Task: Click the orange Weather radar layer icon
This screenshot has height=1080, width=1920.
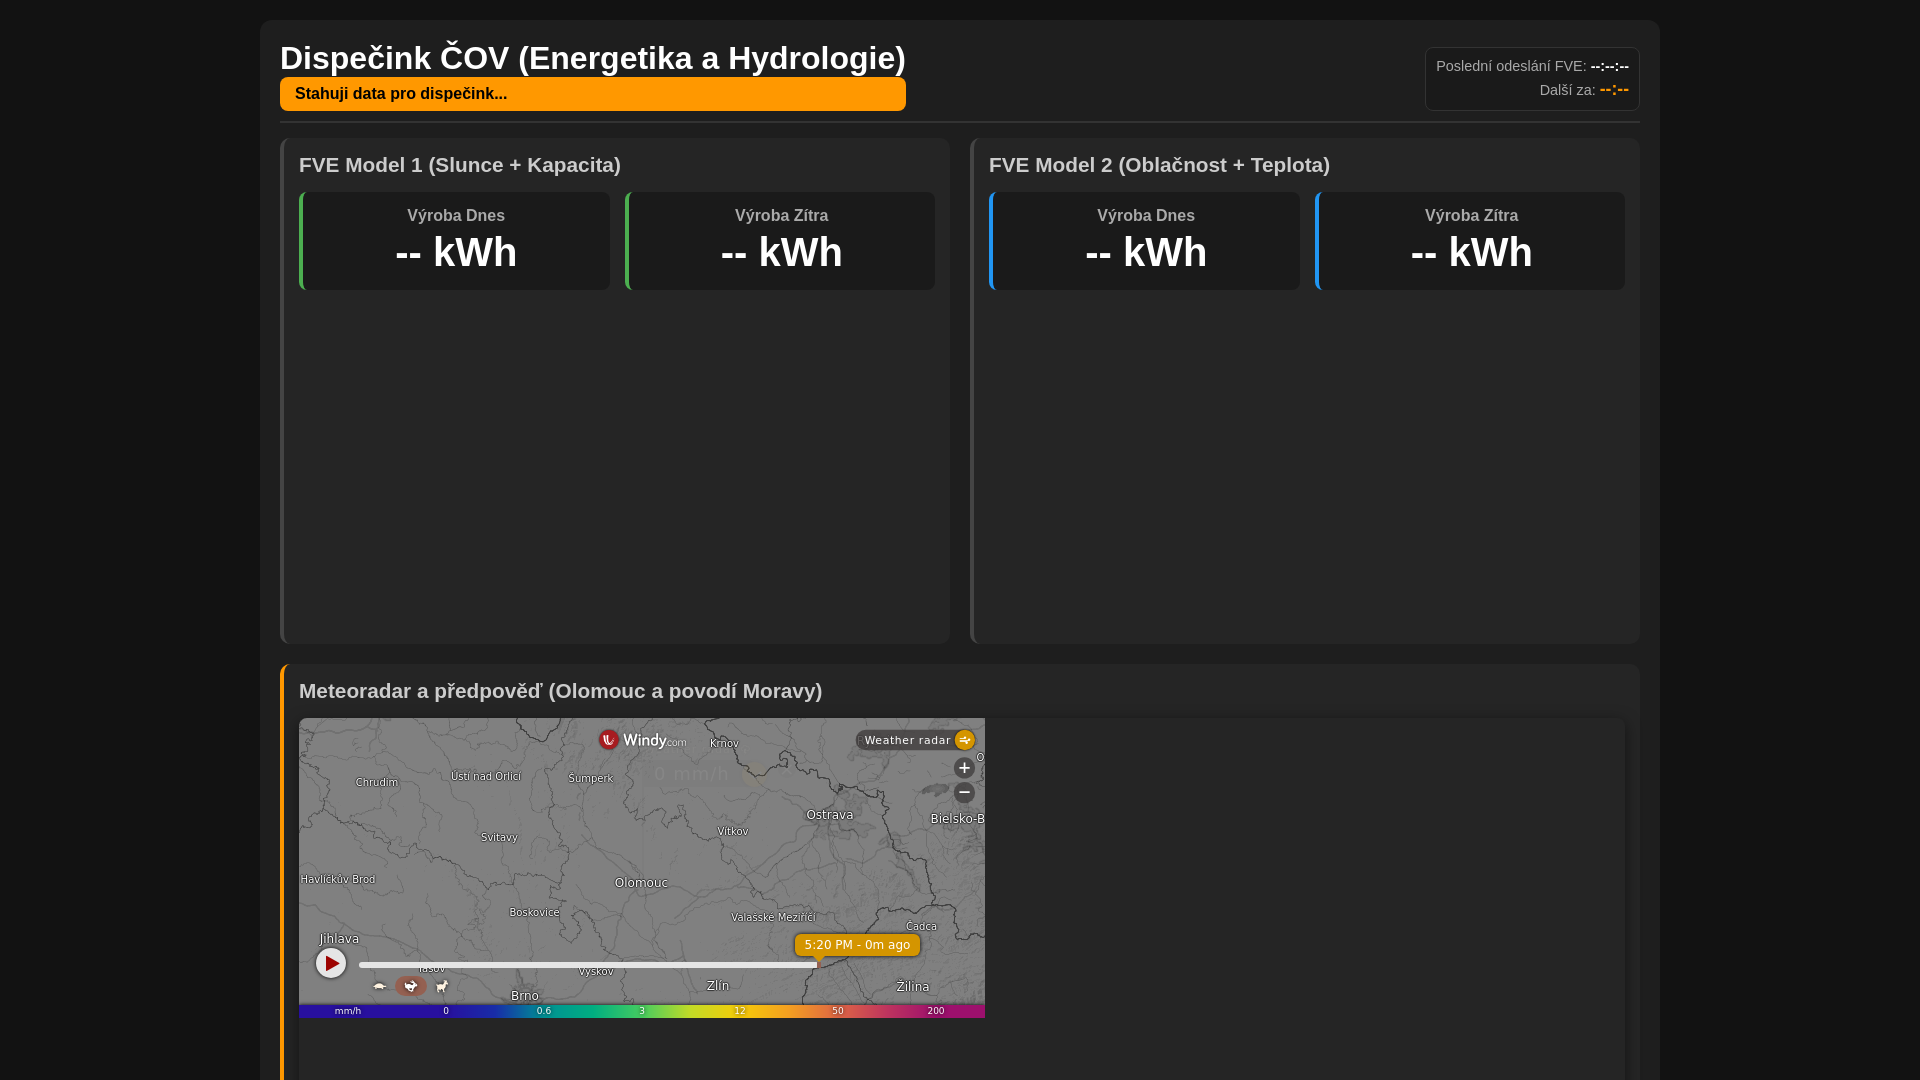Action: 965,740
